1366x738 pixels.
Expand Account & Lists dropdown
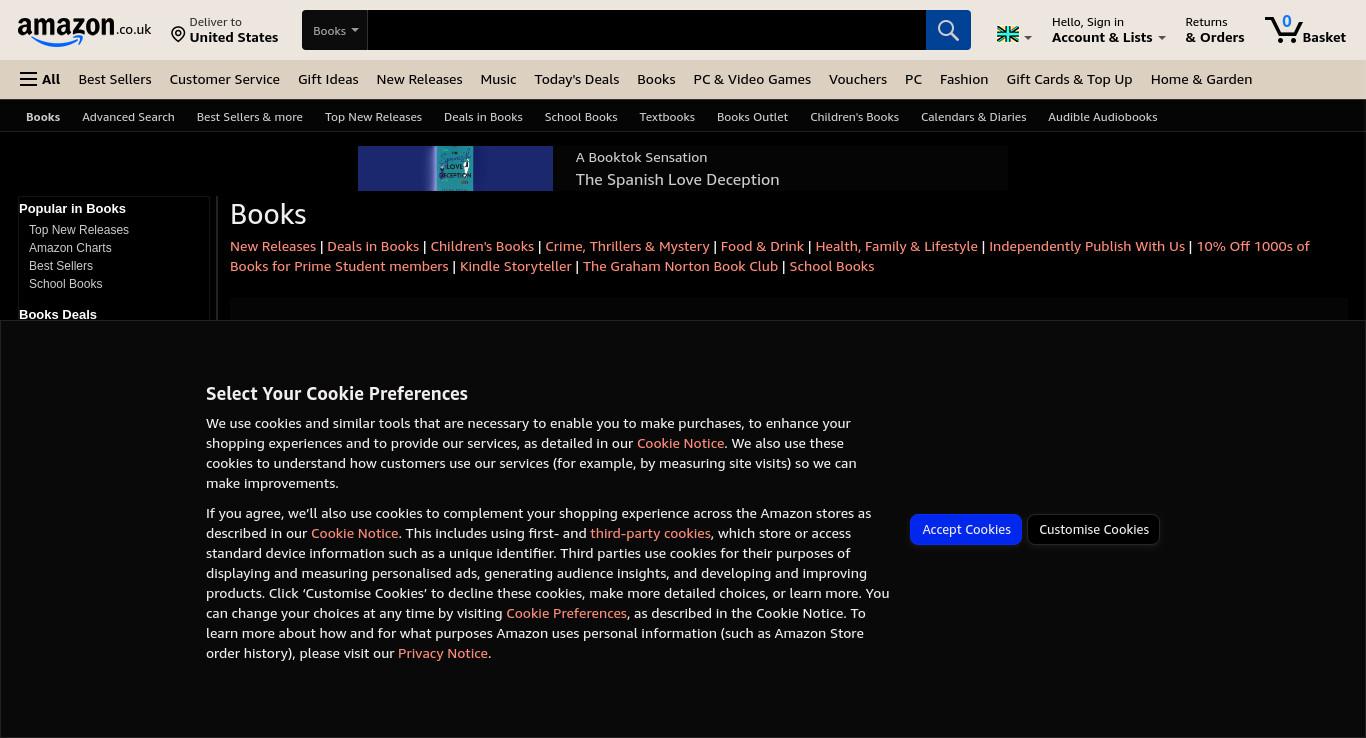coord(1108,30)
